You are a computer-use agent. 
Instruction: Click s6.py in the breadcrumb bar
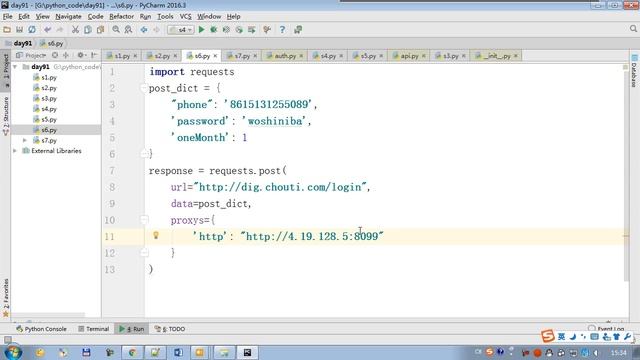(51, 43)
